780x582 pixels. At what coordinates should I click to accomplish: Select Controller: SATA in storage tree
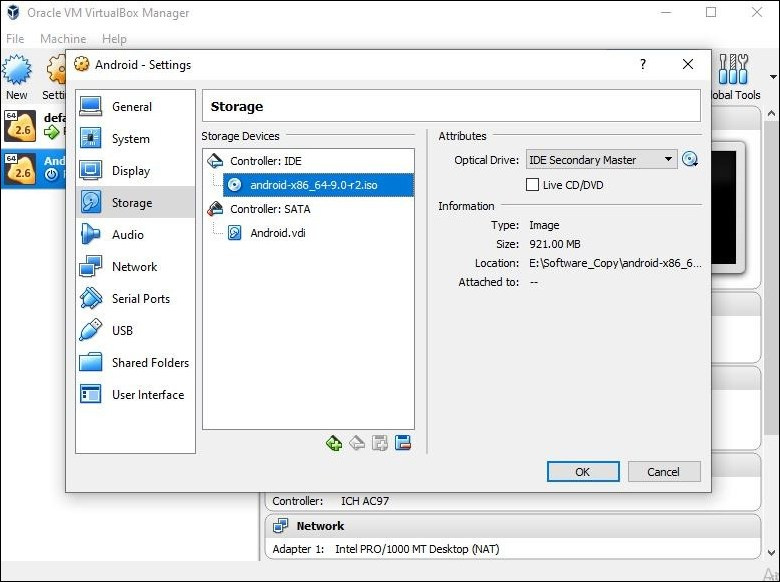[308, 209]
